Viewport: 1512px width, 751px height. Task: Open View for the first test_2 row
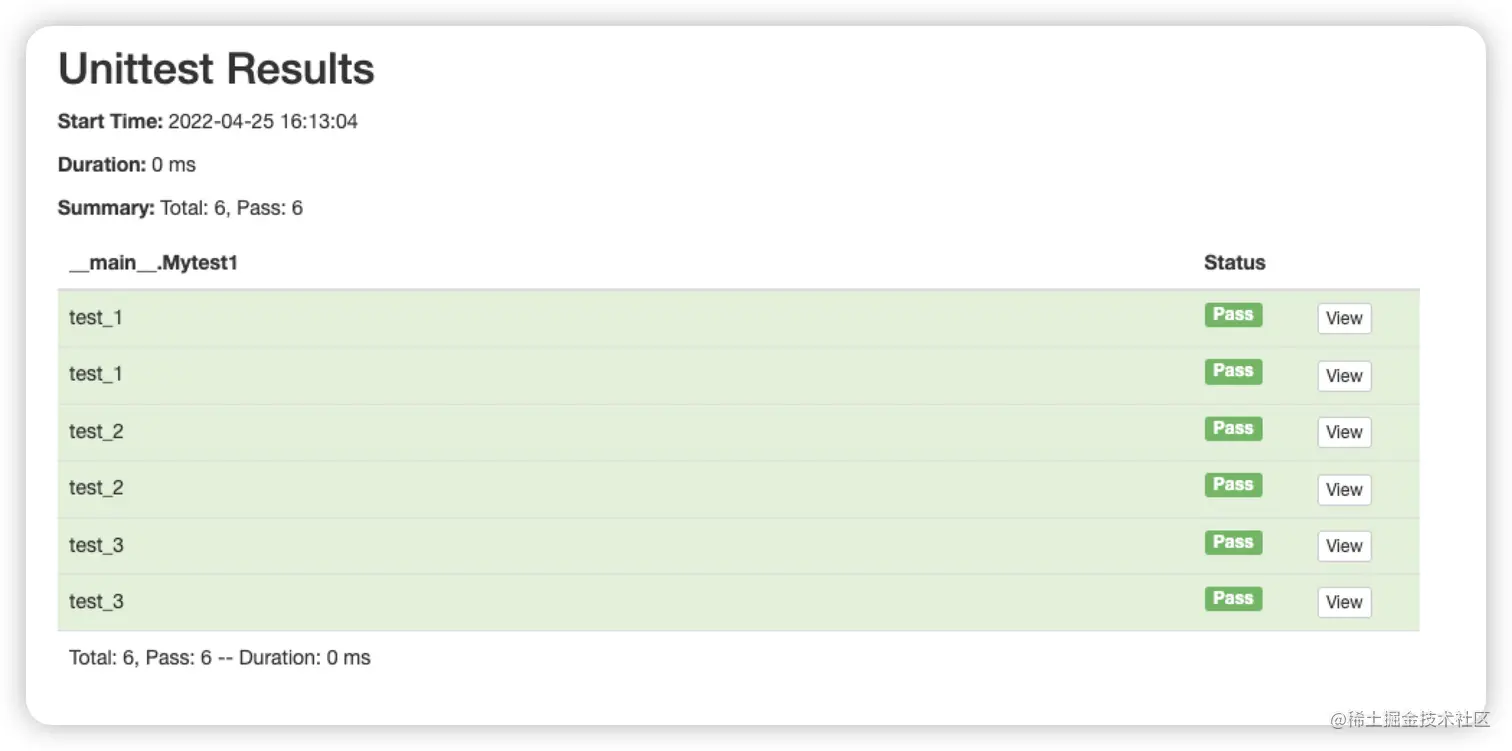[1344, 433]
